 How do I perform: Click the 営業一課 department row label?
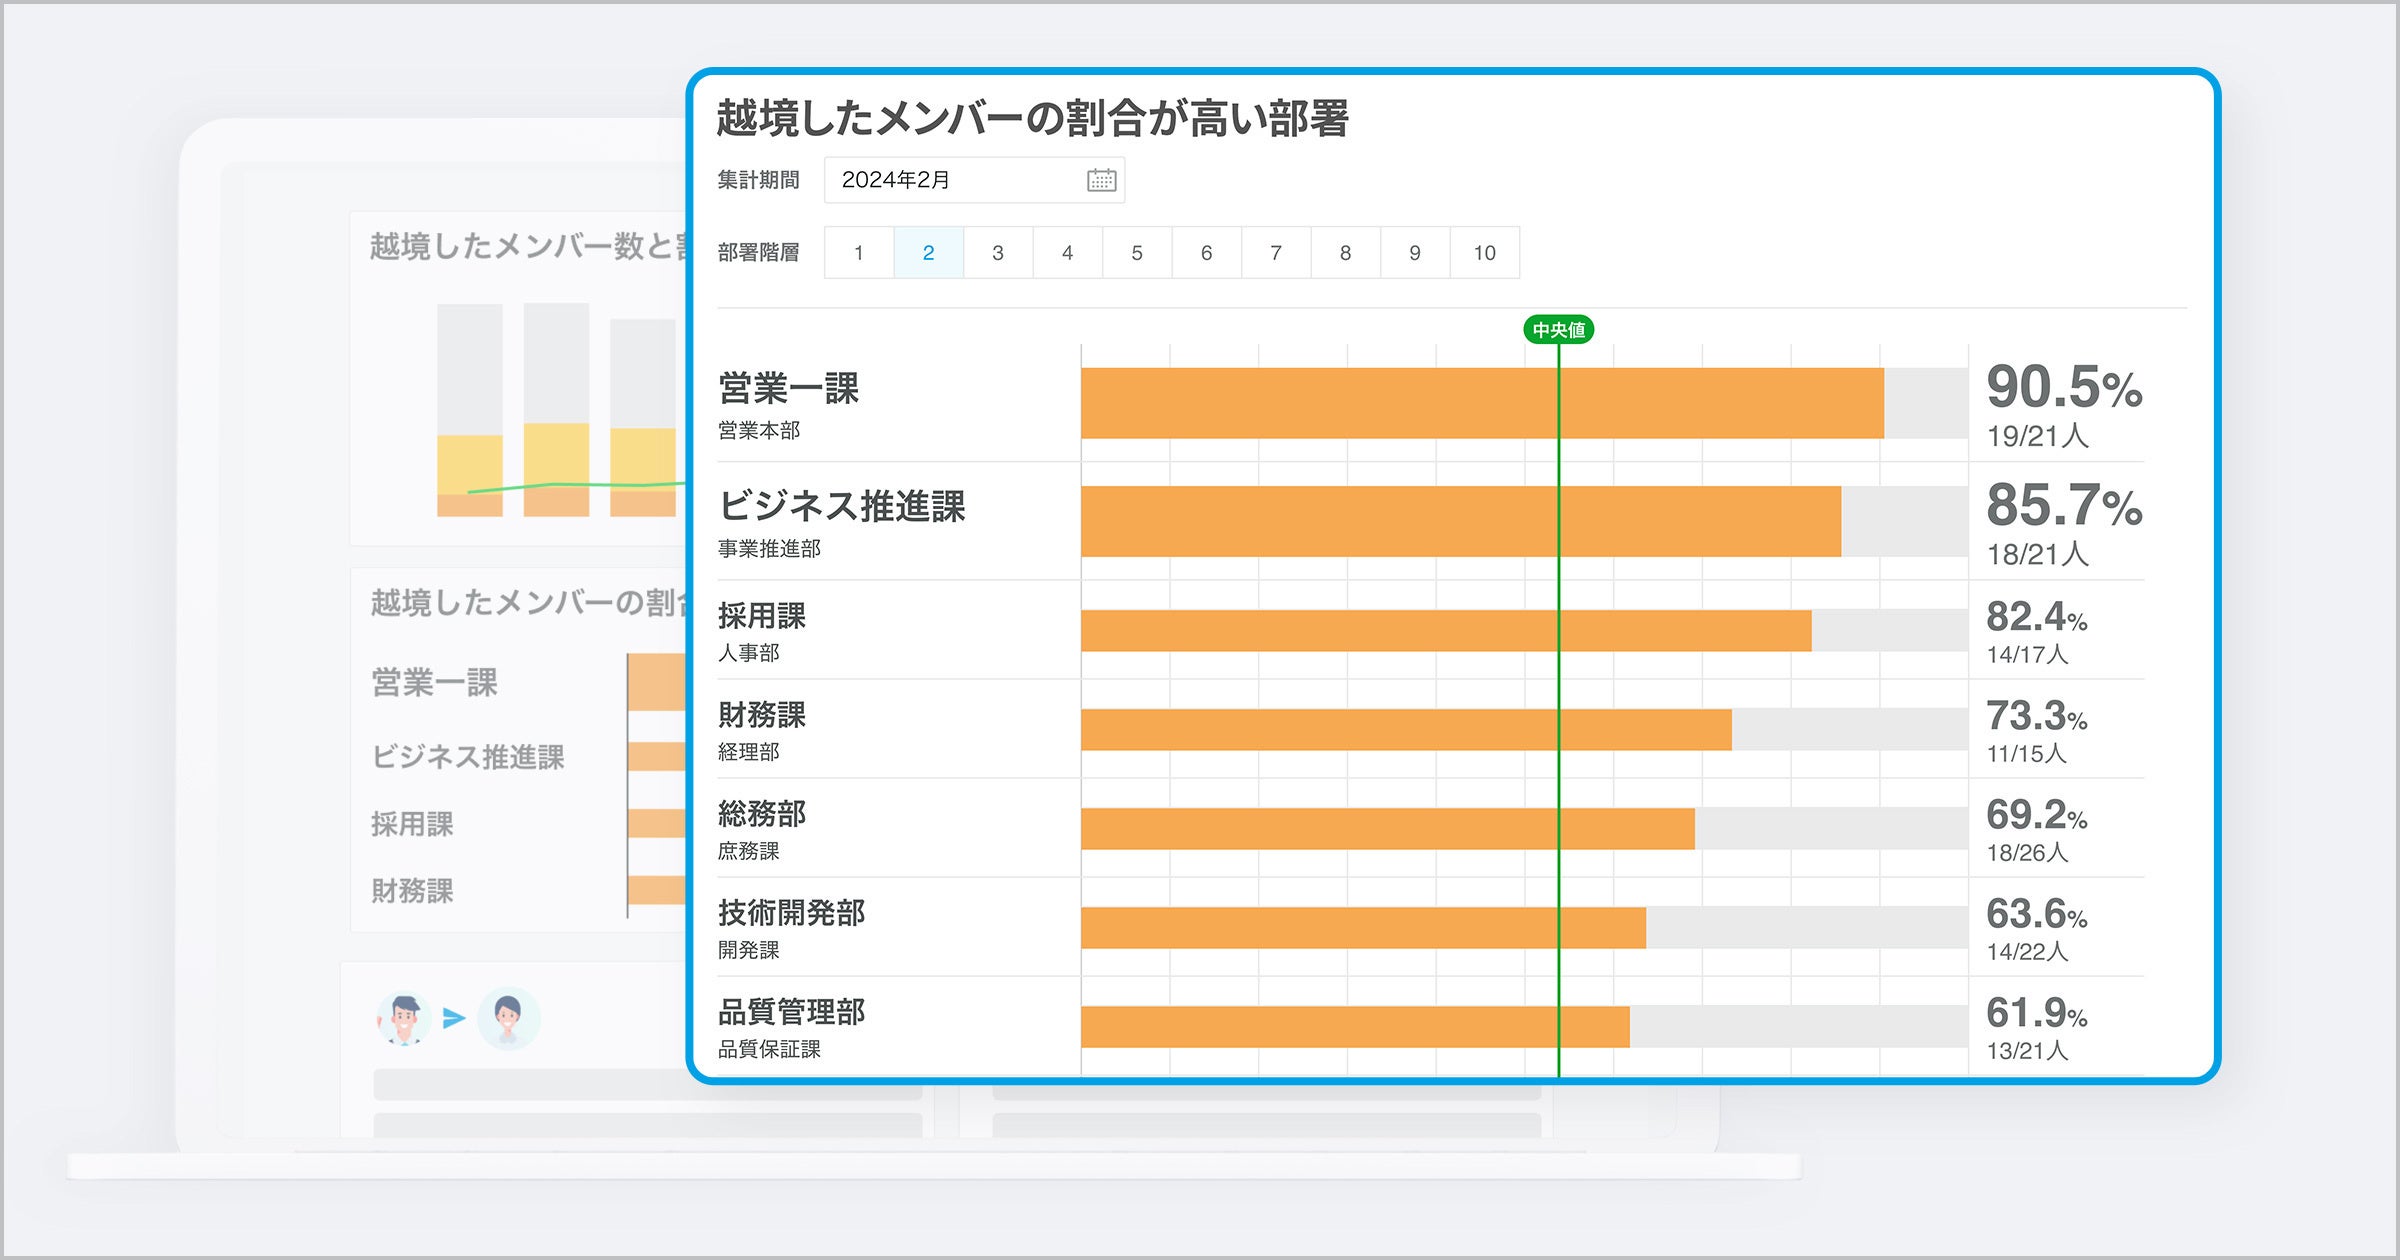[x=788, y=389]
